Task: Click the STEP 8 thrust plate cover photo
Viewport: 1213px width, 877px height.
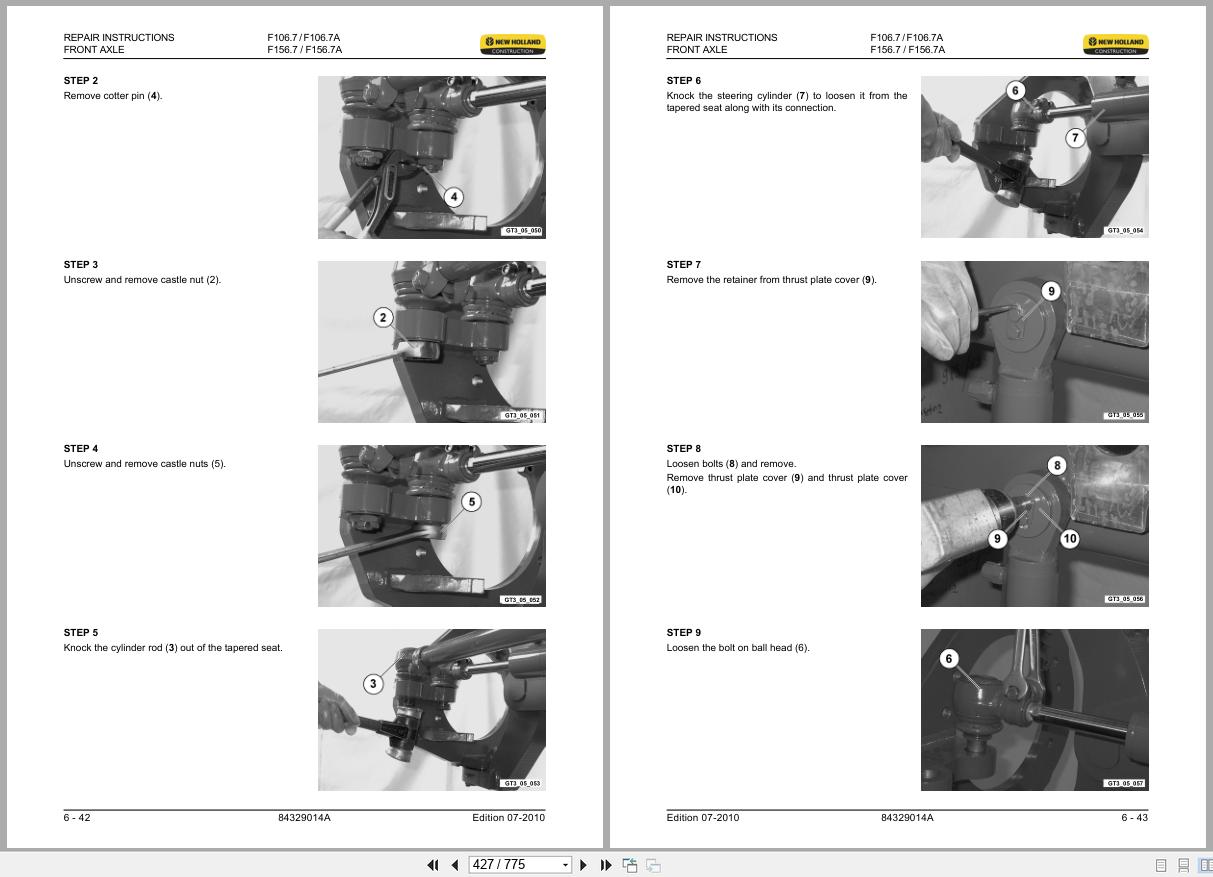Action: [x=1035, y=525]
